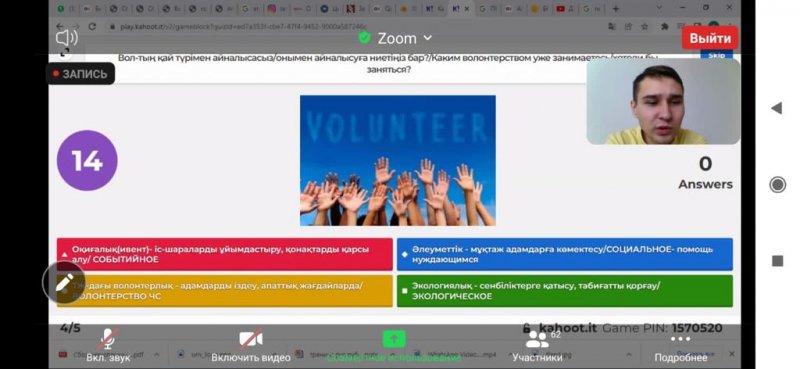Viewport: 800px width, 369px height.
Task: Unmute microphone with Вкл. звук
Action: click(x=108, y=346)
